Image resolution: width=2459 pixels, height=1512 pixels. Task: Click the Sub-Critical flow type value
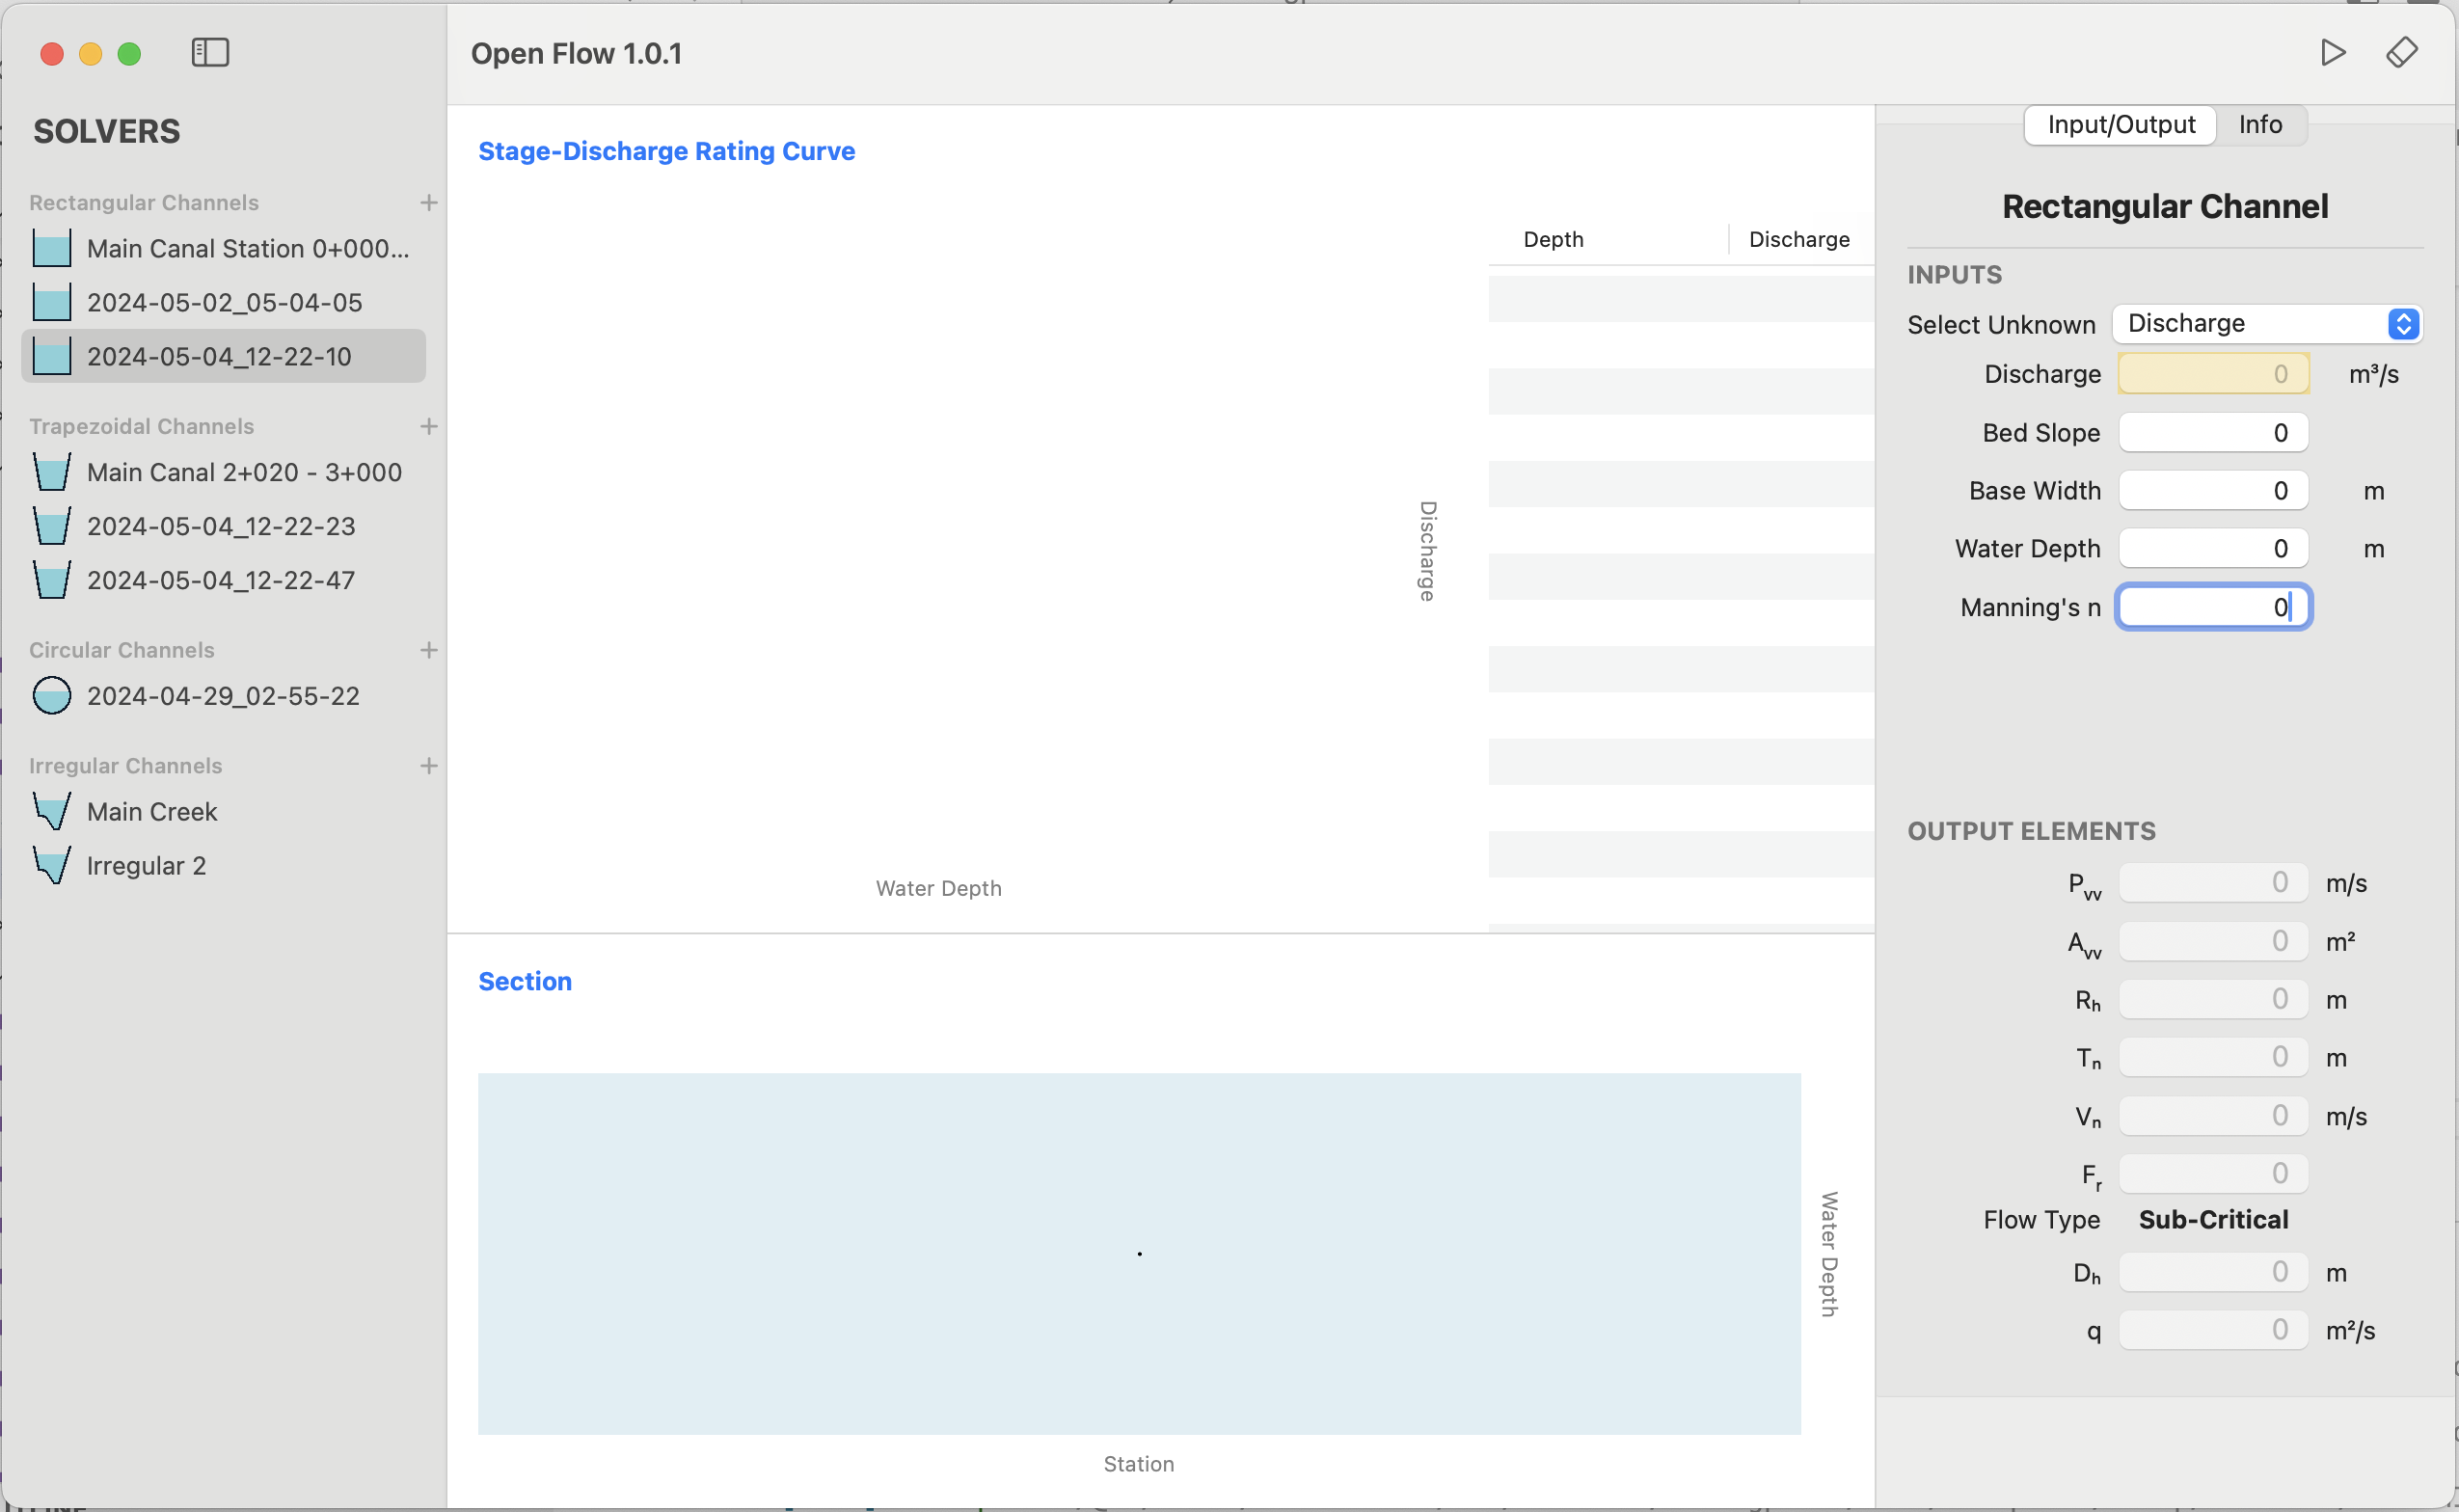(2213, 1220)
